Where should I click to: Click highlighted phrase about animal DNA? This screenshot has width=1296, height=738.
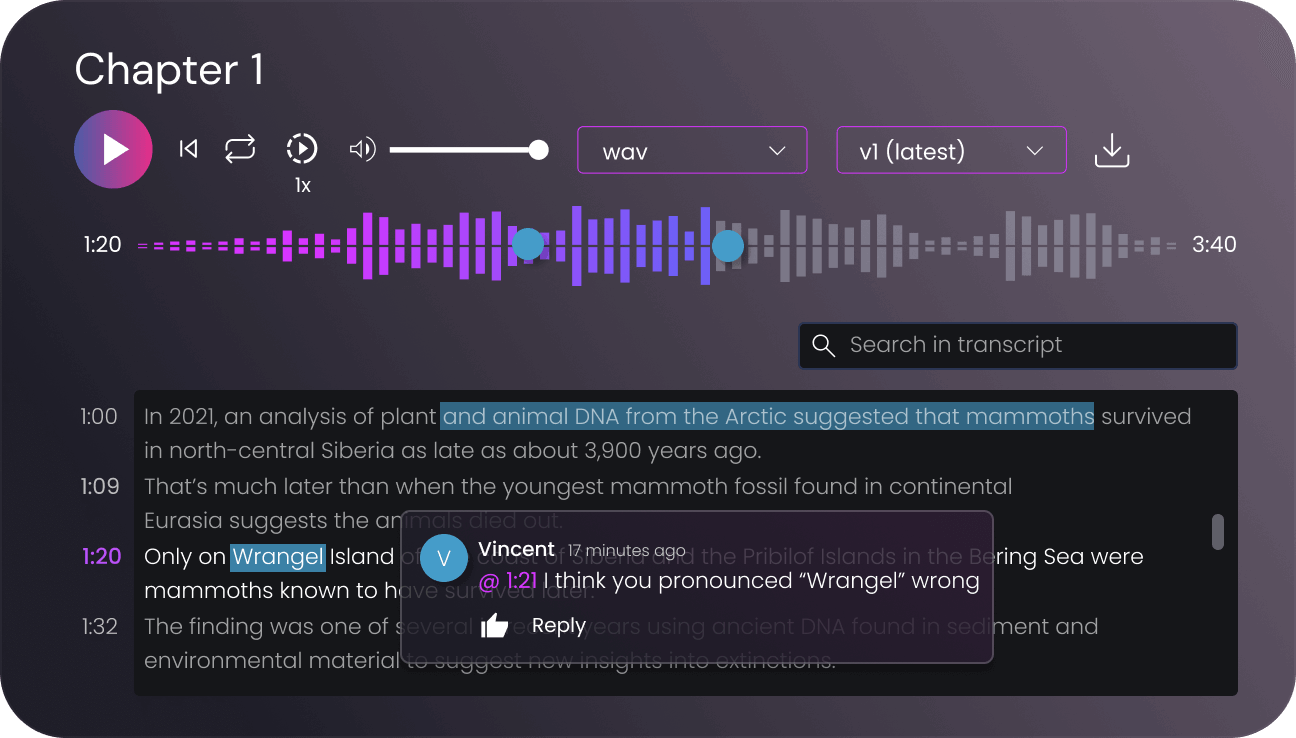click(767, 416)
